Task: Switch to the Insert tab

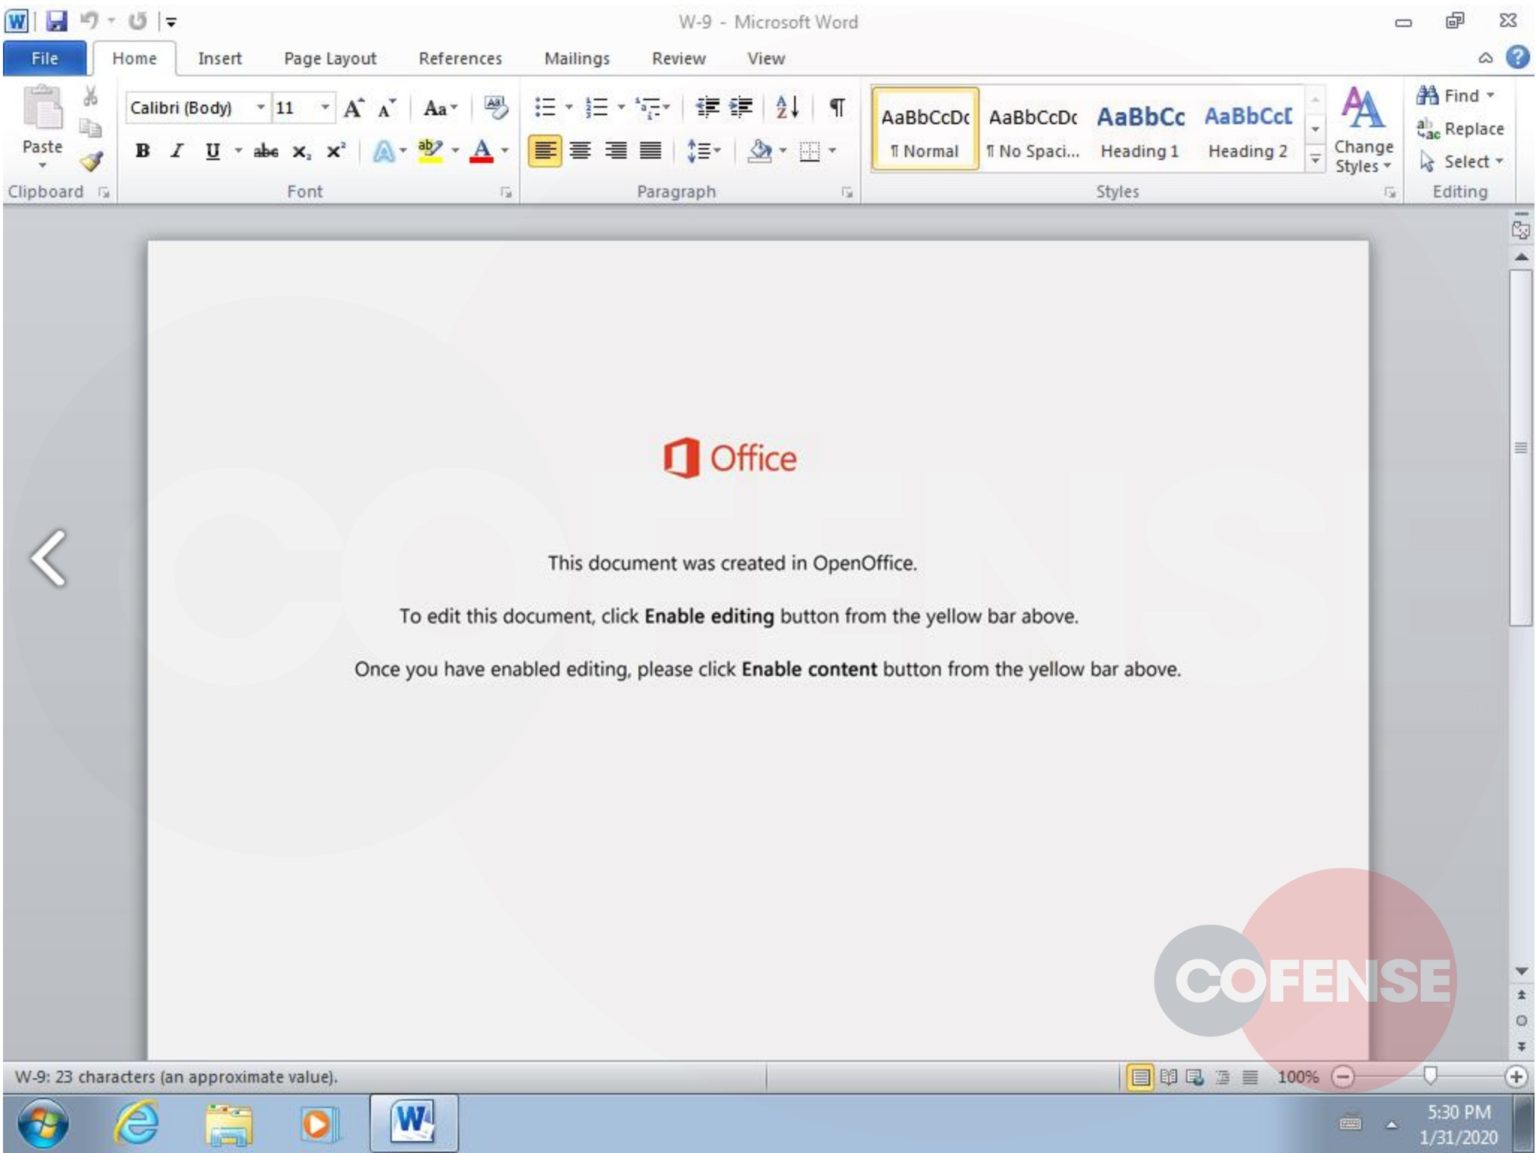Action: [x=220, y=58]
